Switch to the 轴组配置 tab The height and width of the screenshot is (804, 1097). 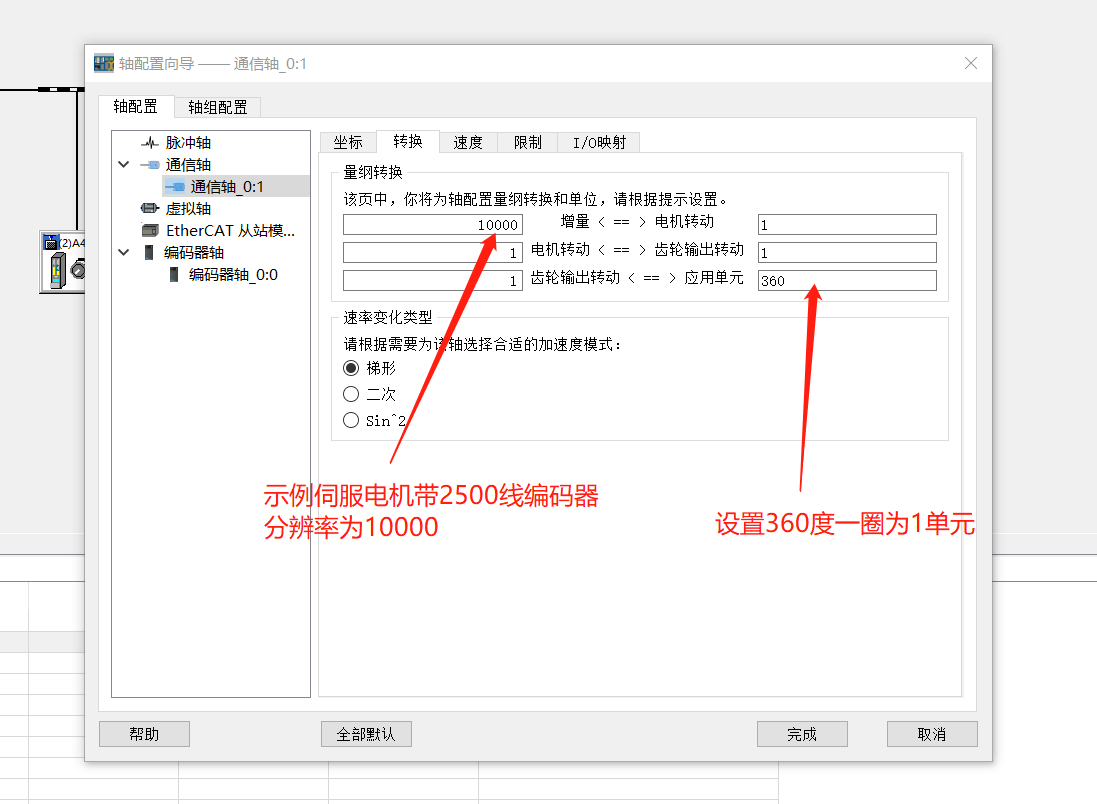point(218,107)
